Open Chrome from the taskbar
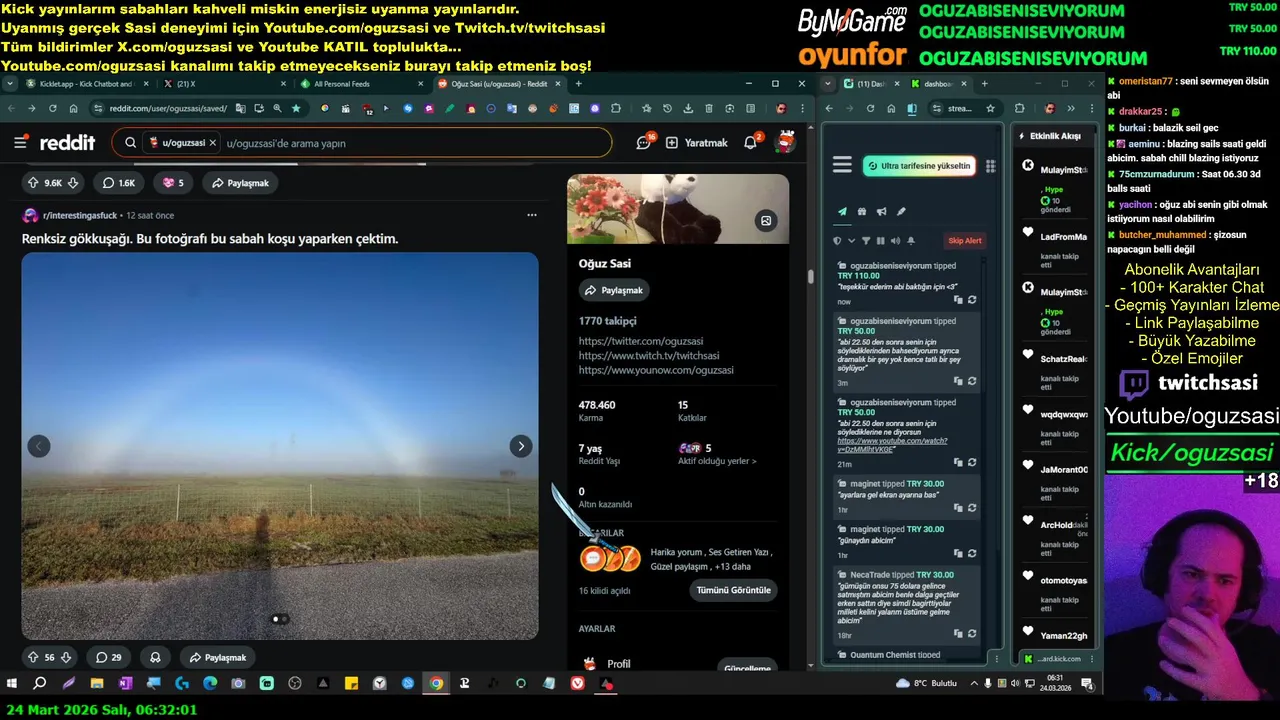The height and width of the screenshot is (720, 1280). click(x=436, y=684)
